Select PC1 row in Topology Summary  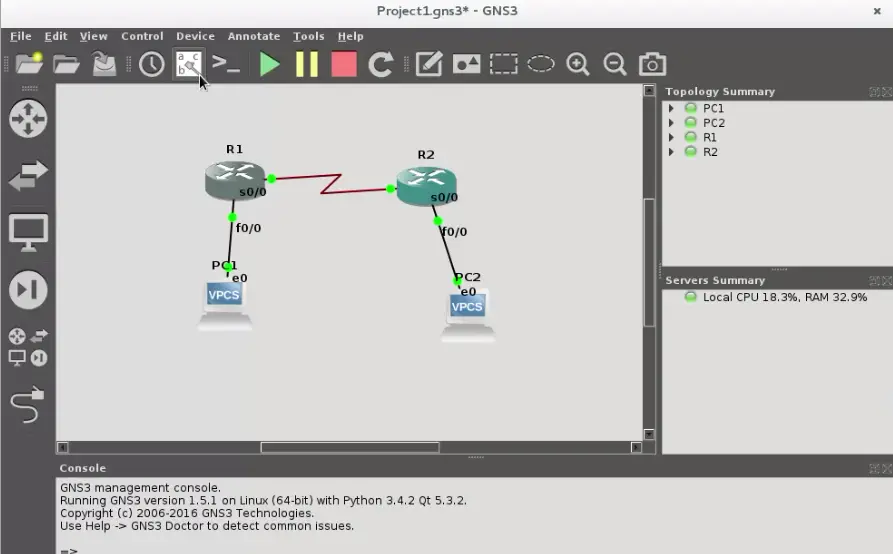coord(777,108)
